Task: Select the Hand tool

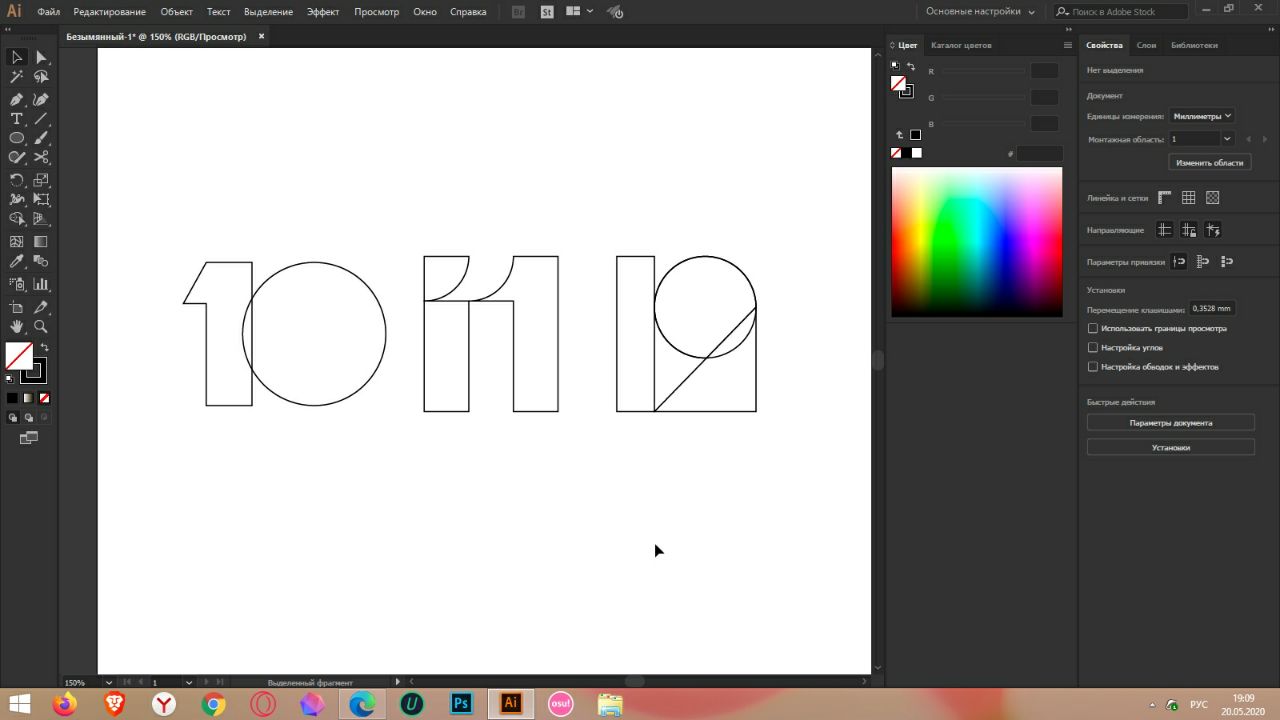Action: (x=17, y=327)
